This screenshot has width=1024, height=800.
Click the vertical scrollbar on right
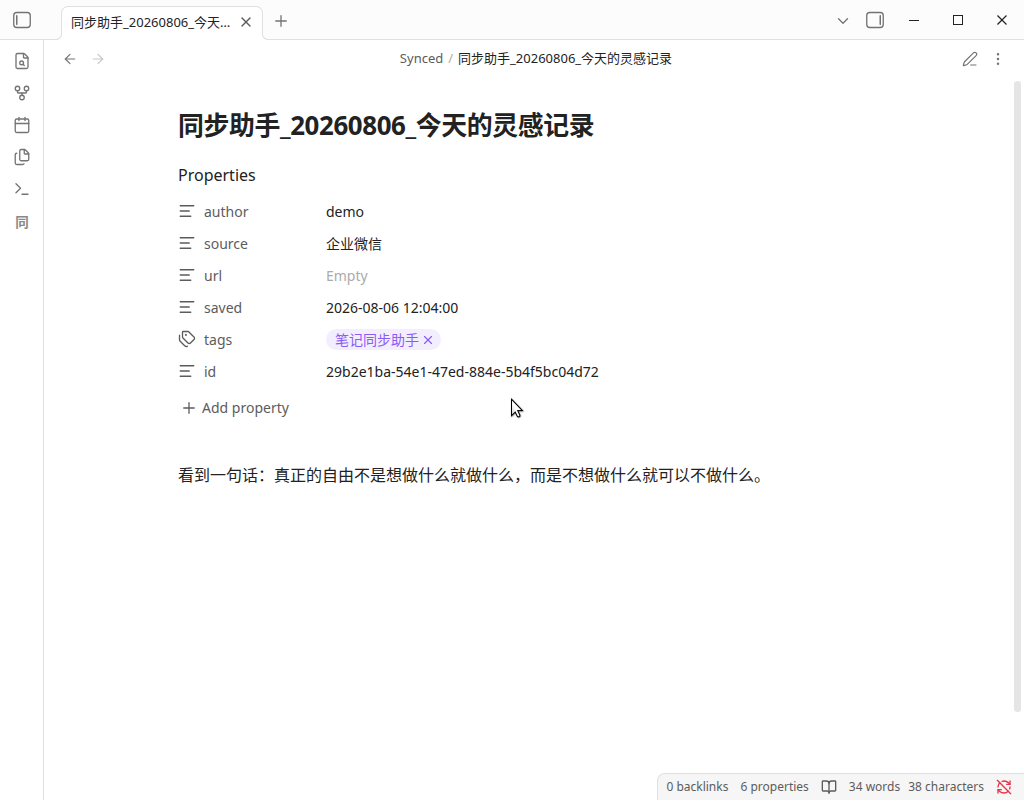[x=1017, y=396]
